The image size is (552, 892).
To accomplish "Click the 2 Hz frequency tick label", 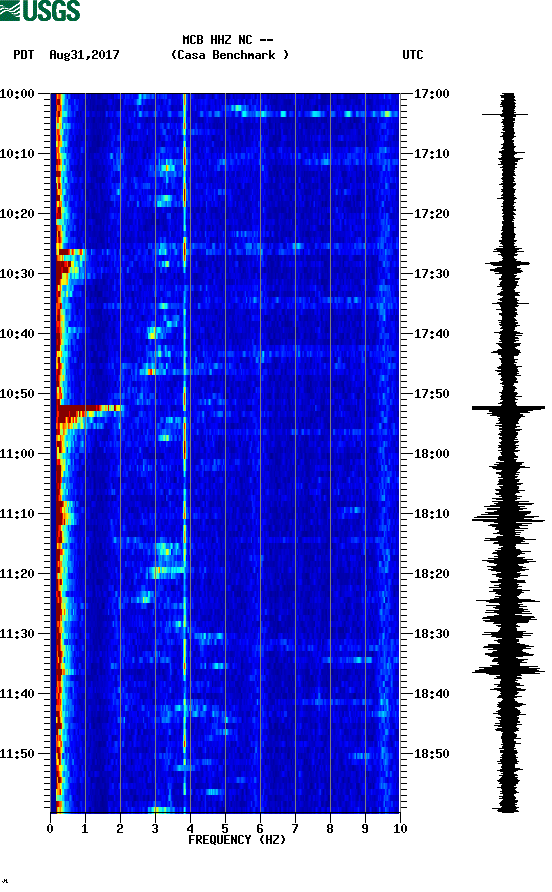I will click(x=120, y=828).
